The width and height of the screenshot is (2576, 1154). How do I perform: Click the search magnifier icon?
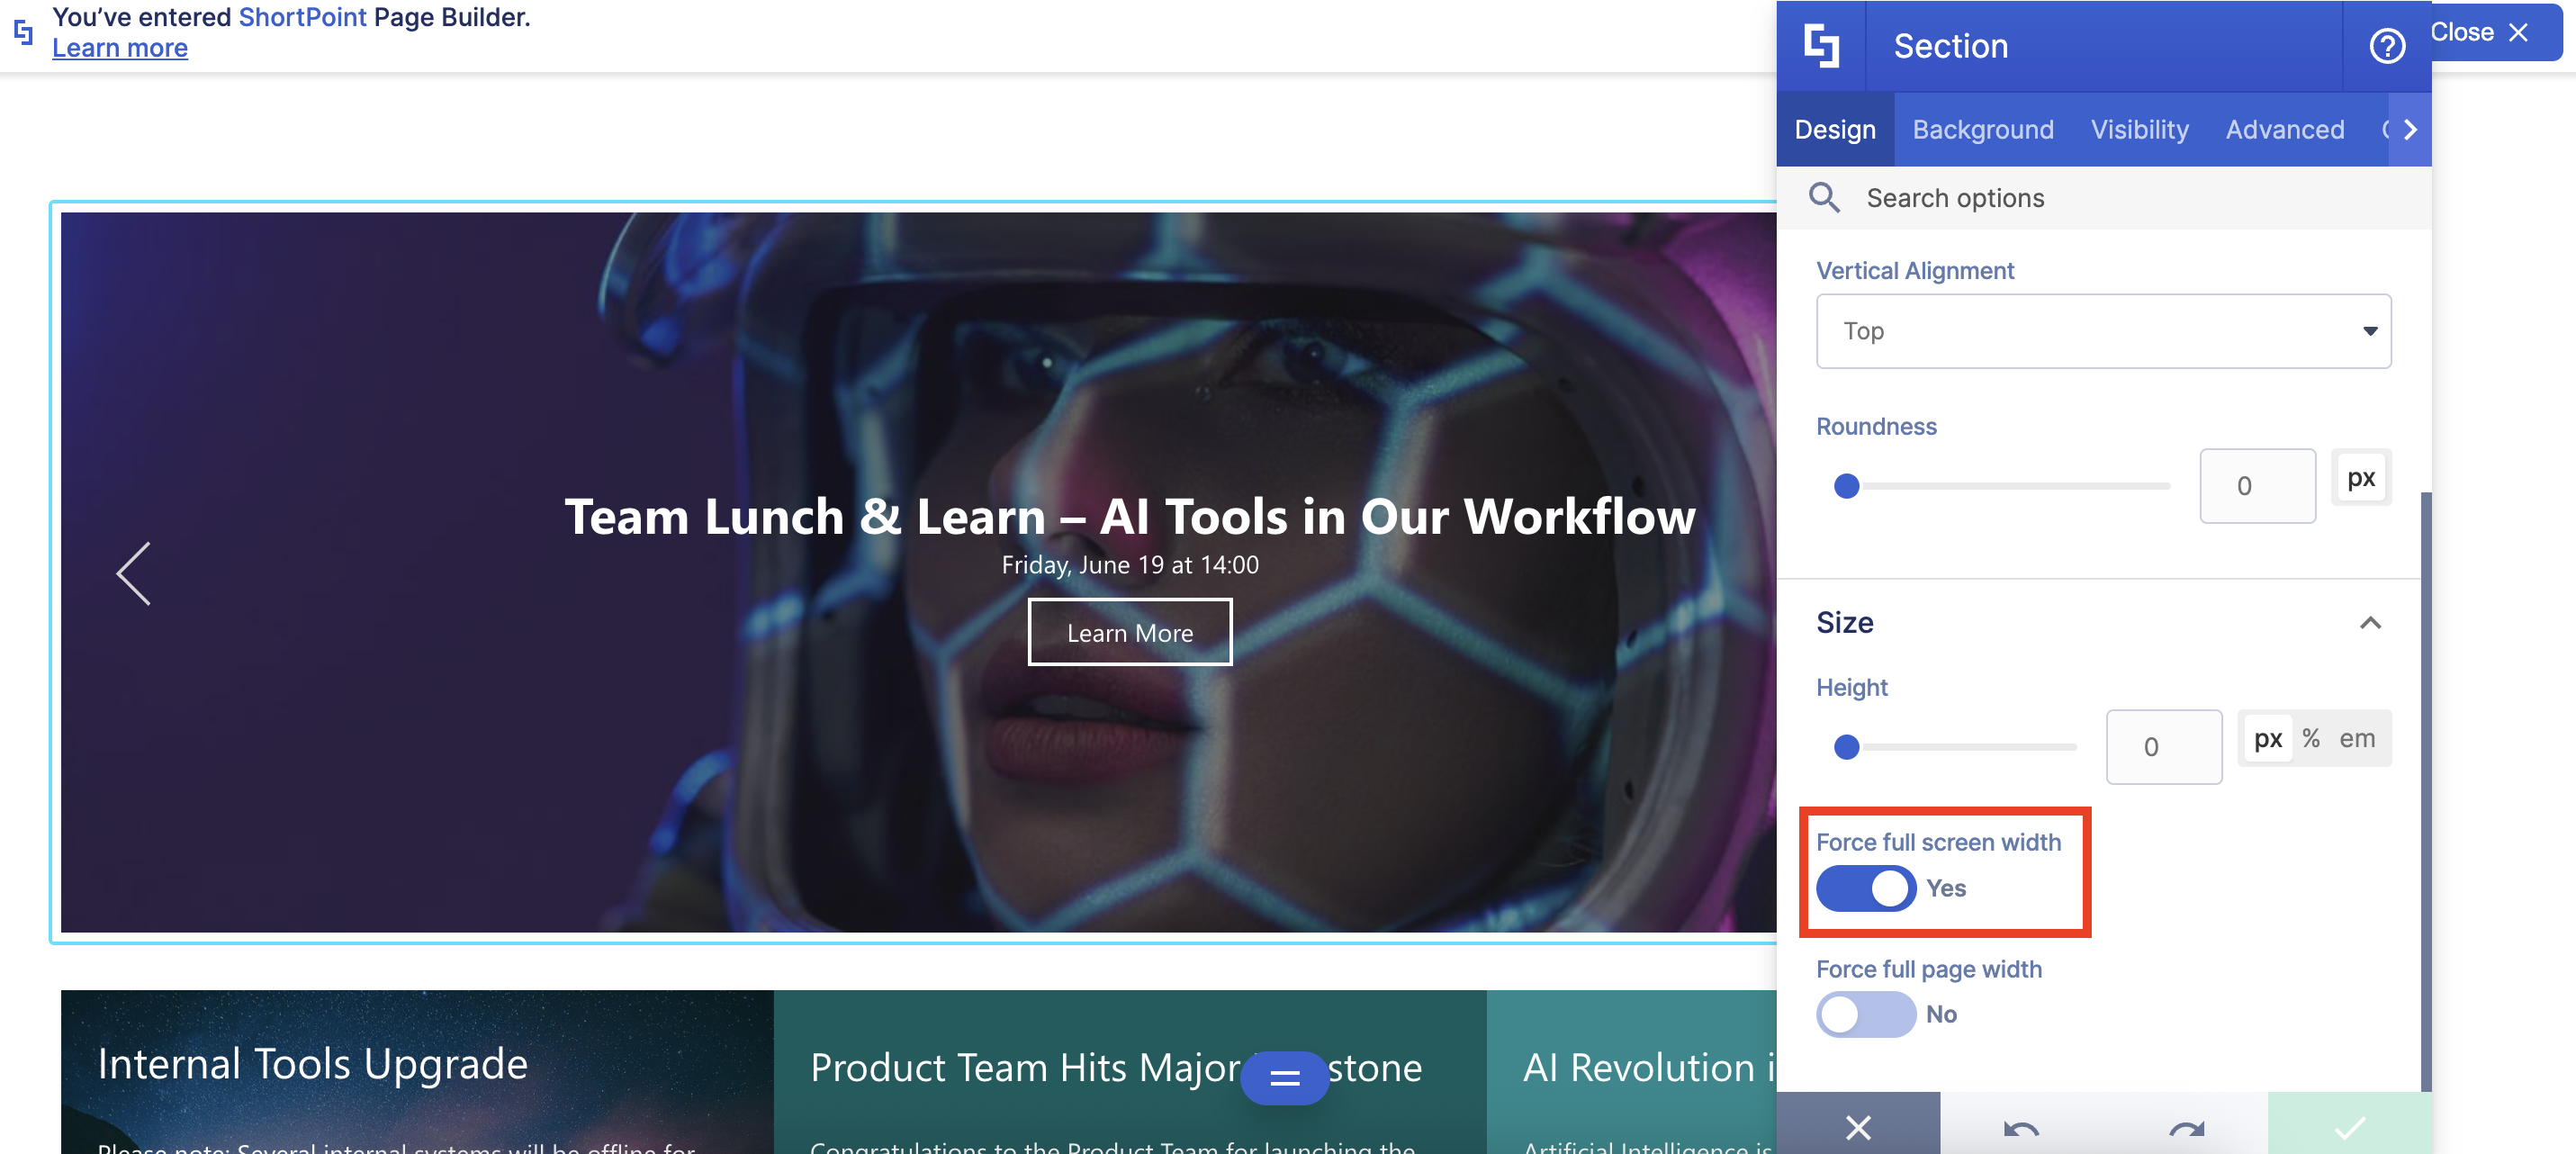tap(1824, 198)
